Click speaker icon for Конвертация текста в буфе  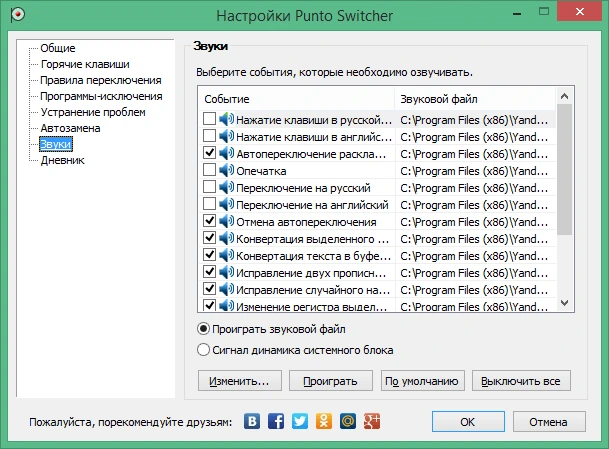point(226,255)
